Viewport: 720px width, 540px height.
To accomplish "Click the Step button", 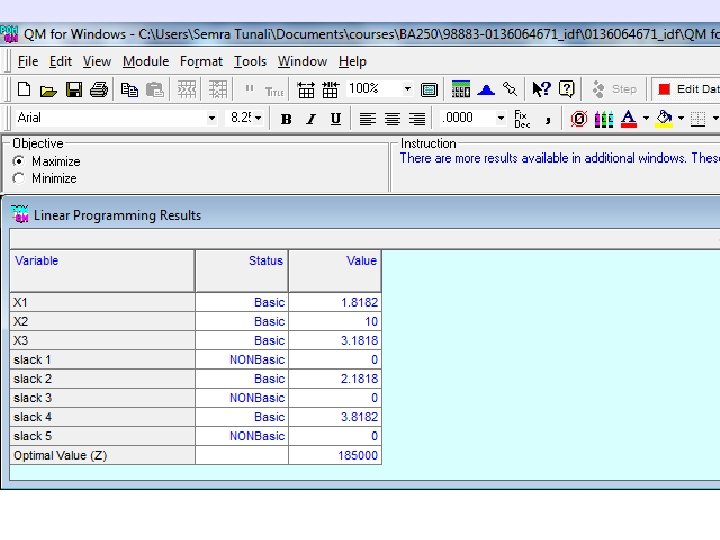I will 615,89.
